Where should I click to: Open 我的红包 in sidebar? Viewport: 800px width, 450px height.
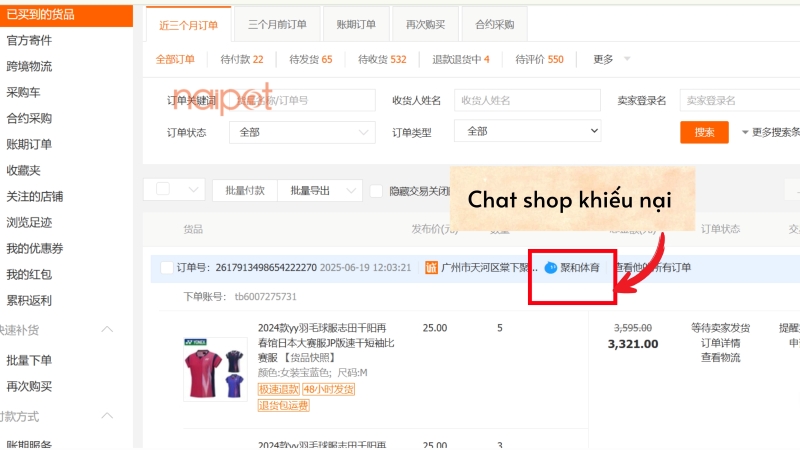click(x=29, y=274)
